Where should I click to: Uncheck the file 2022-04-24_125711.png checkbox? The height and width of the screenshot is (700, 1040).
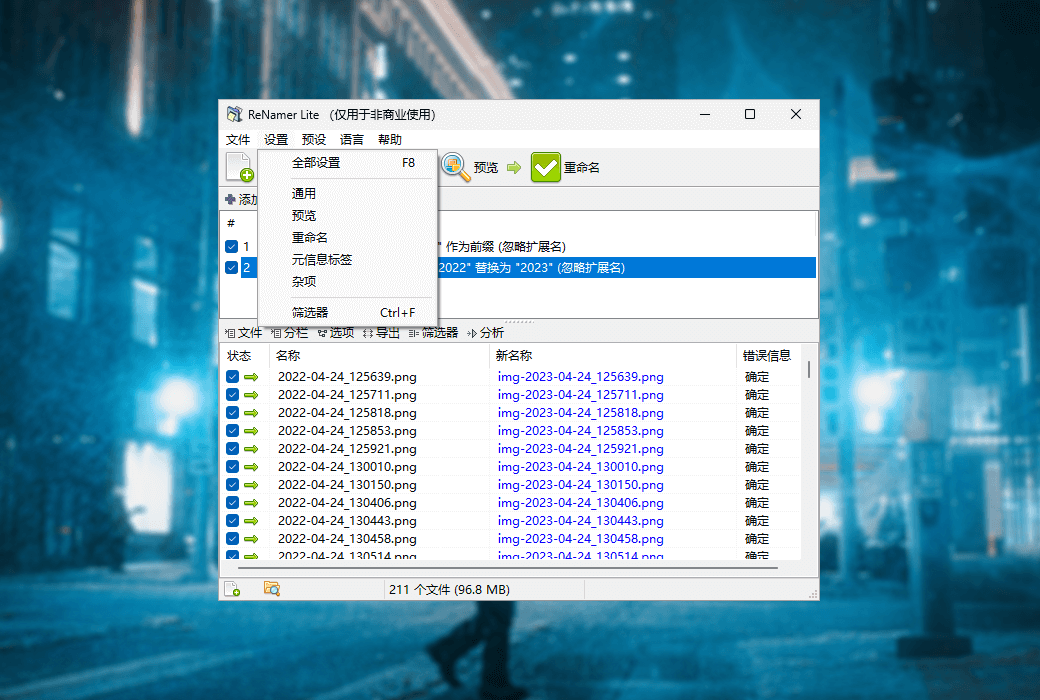click(232, 395)
